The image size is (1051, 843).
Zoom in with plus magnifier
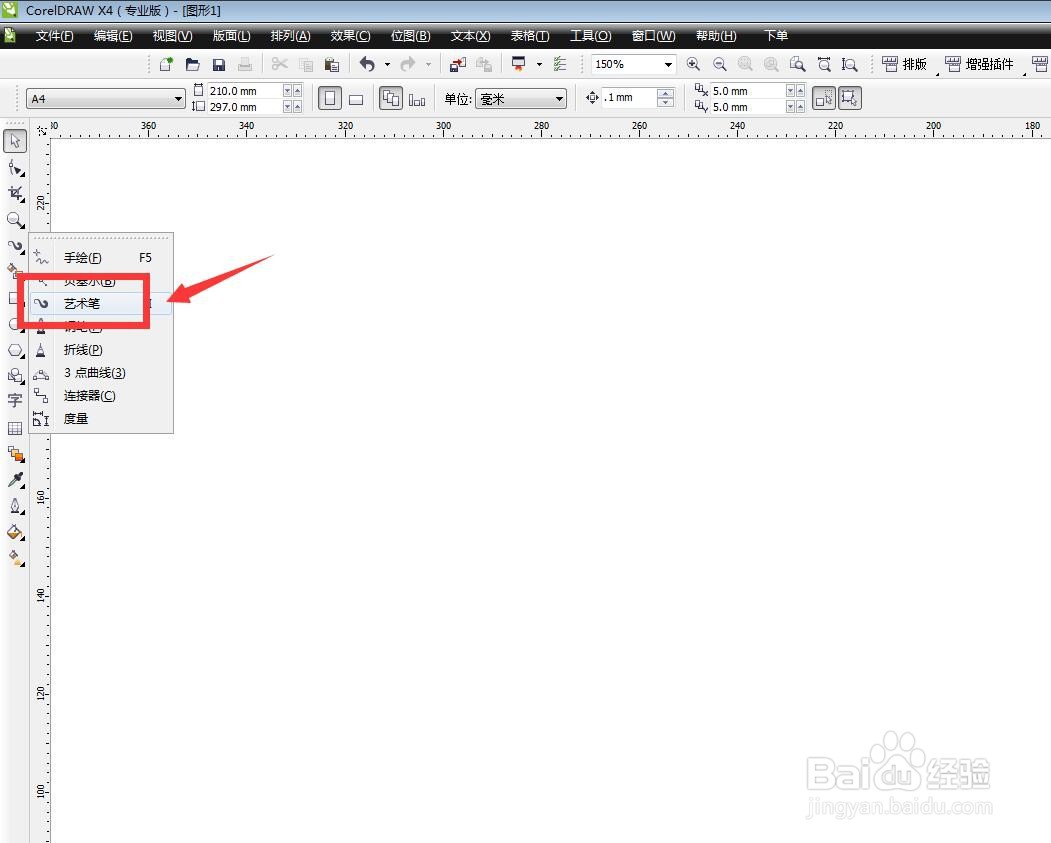point(694,64)
